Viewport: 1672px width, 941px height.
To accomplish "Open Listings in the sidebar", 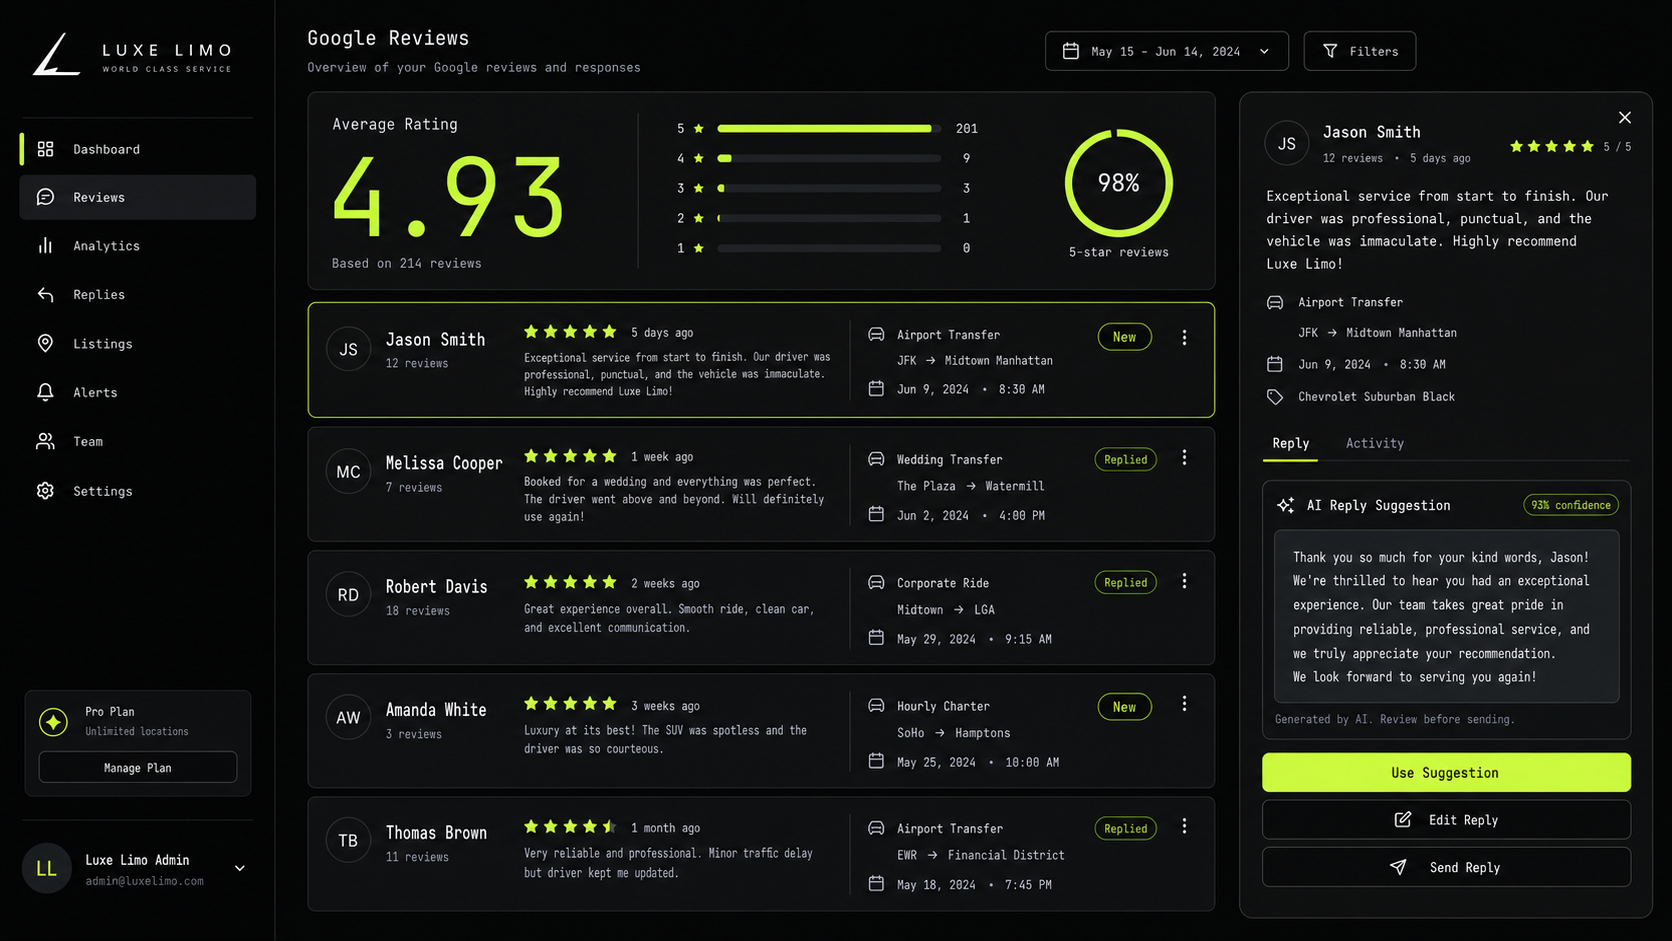I will [x=137, y=344].
